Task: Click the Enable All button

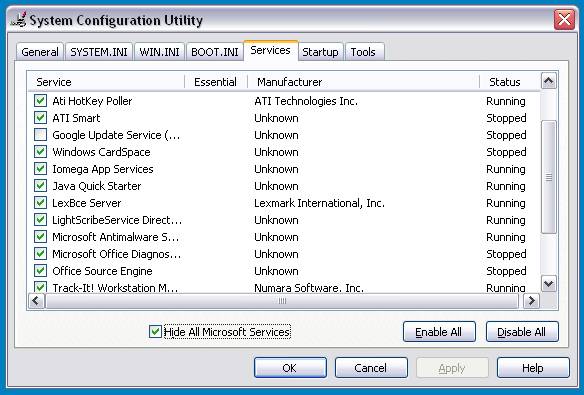Action: (x=439, y=332)
